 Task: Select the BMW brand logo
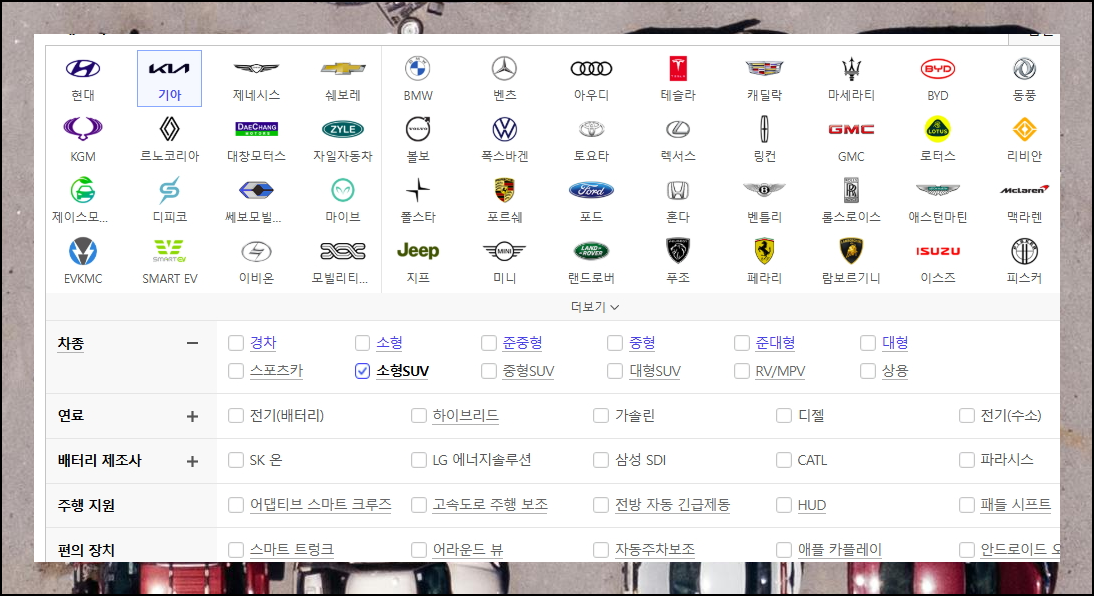418,68
